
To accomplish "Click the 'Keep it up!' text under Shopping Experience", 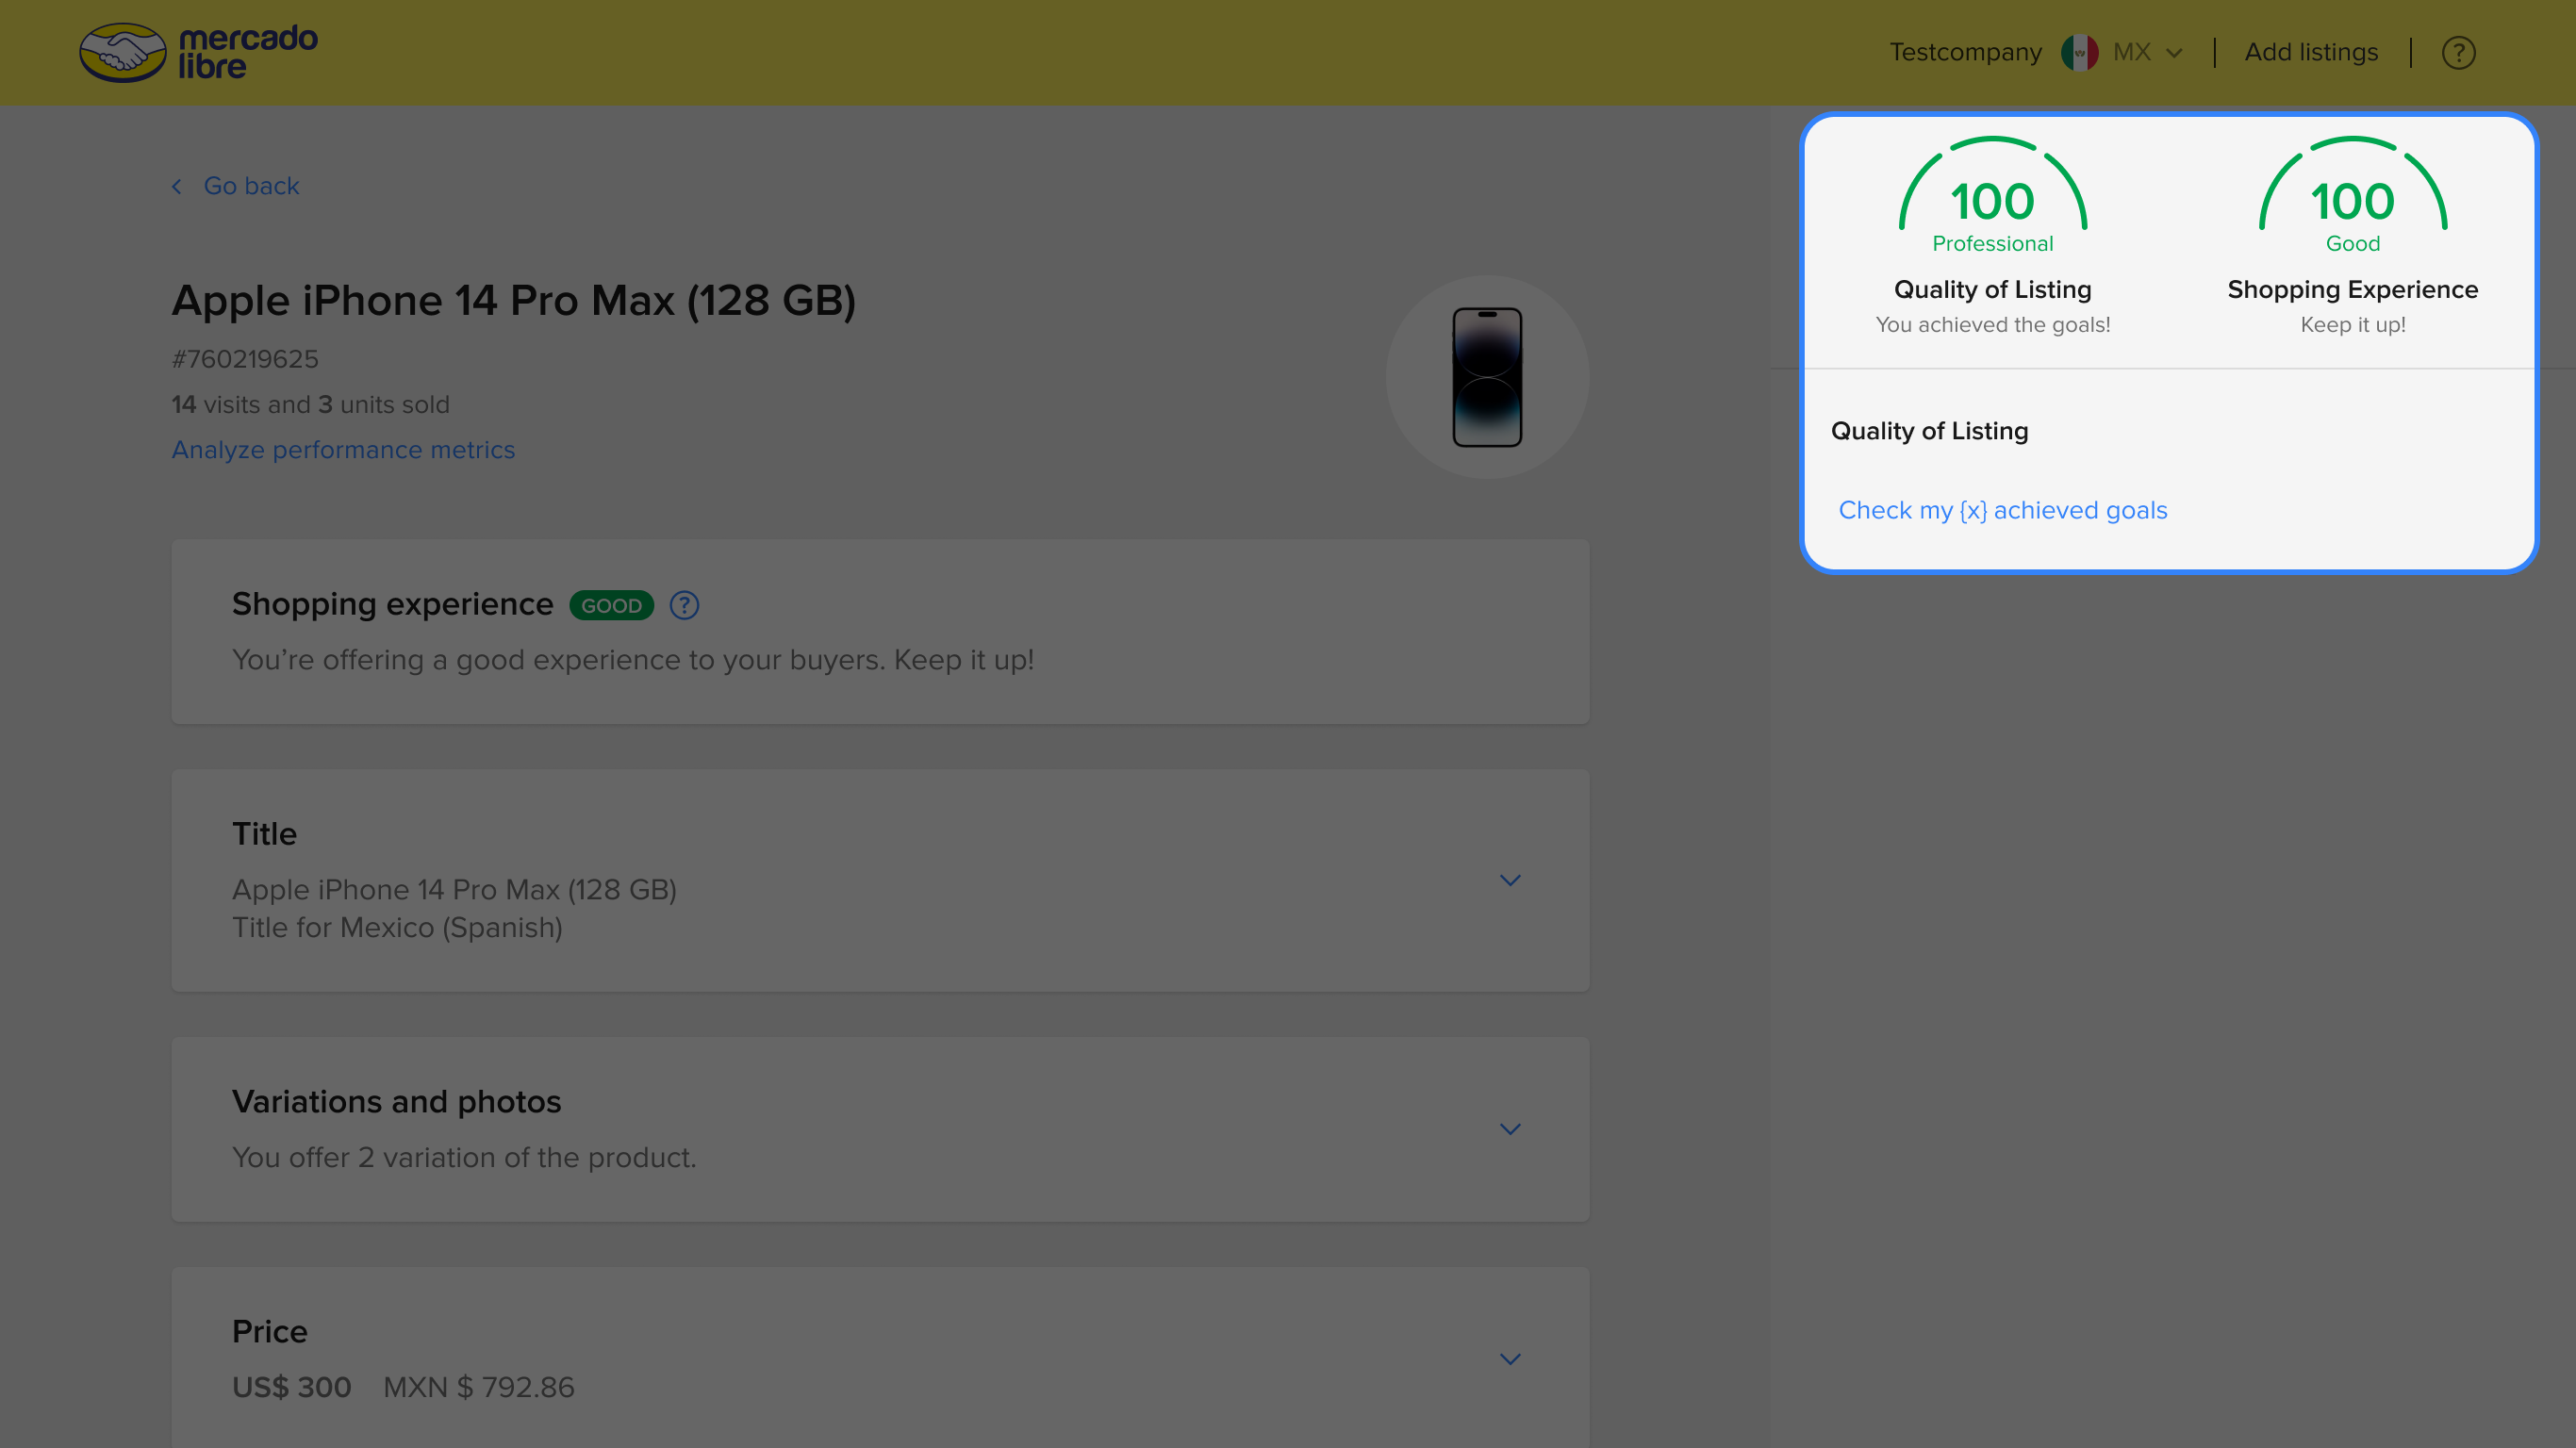I will point(2352,325).
